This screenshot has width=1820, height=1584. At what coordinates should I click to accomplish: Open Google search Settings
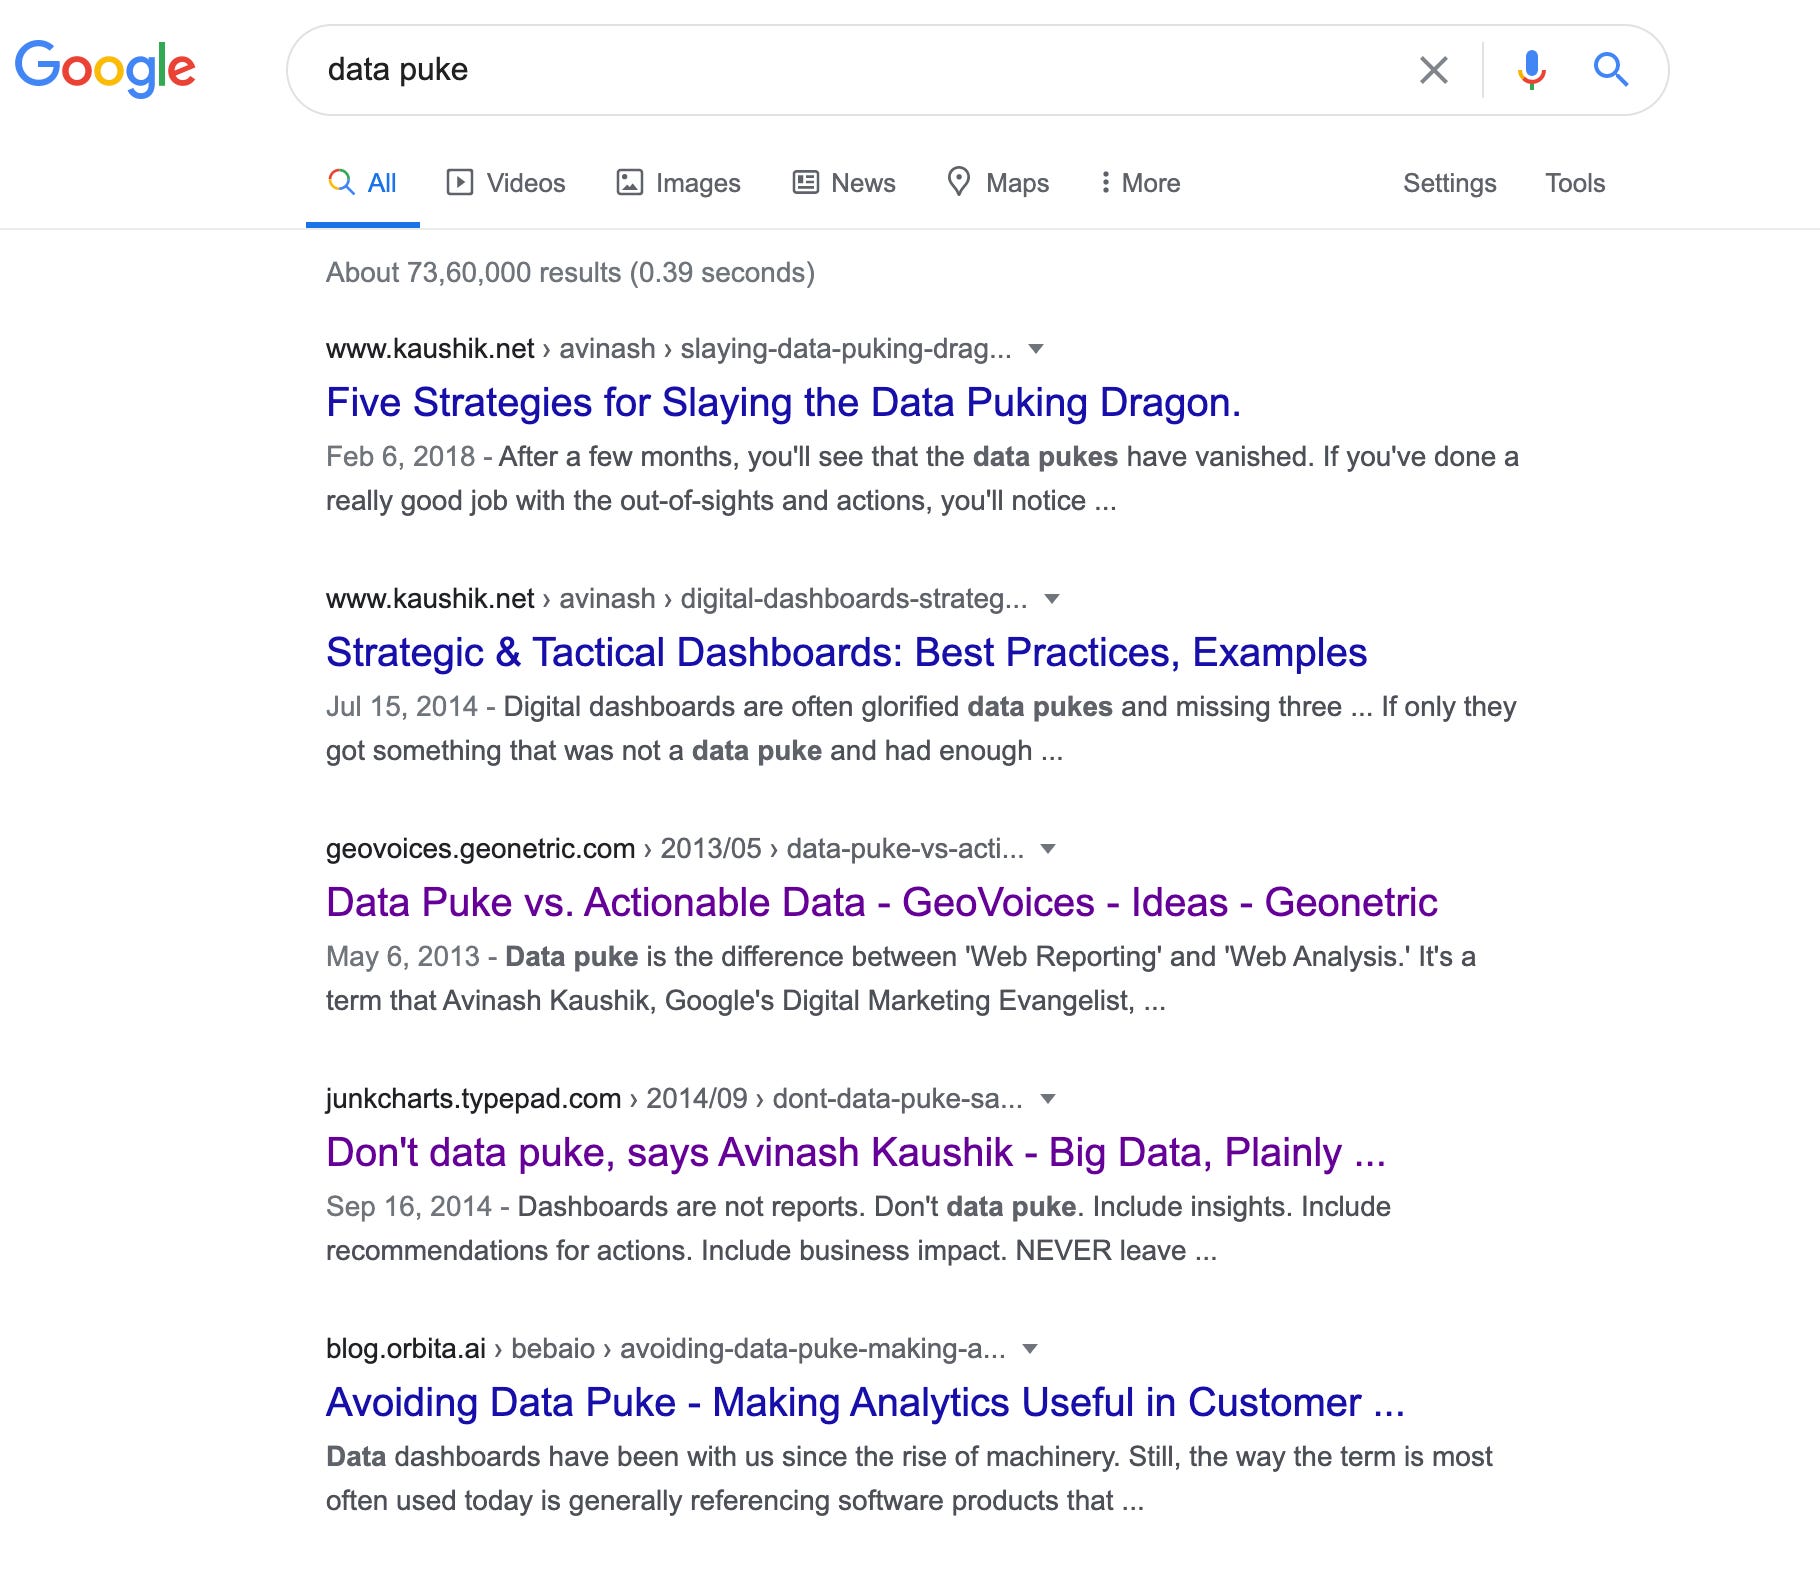click(x=1450, y=183)
